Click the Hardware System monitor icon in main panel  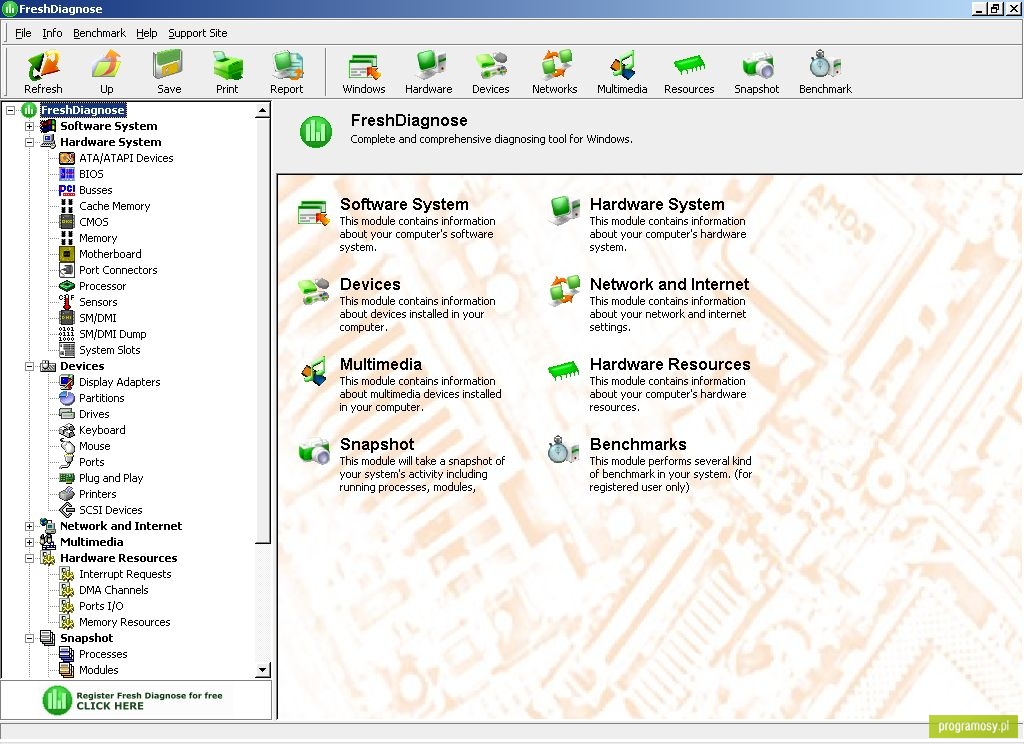click(564, 211)
